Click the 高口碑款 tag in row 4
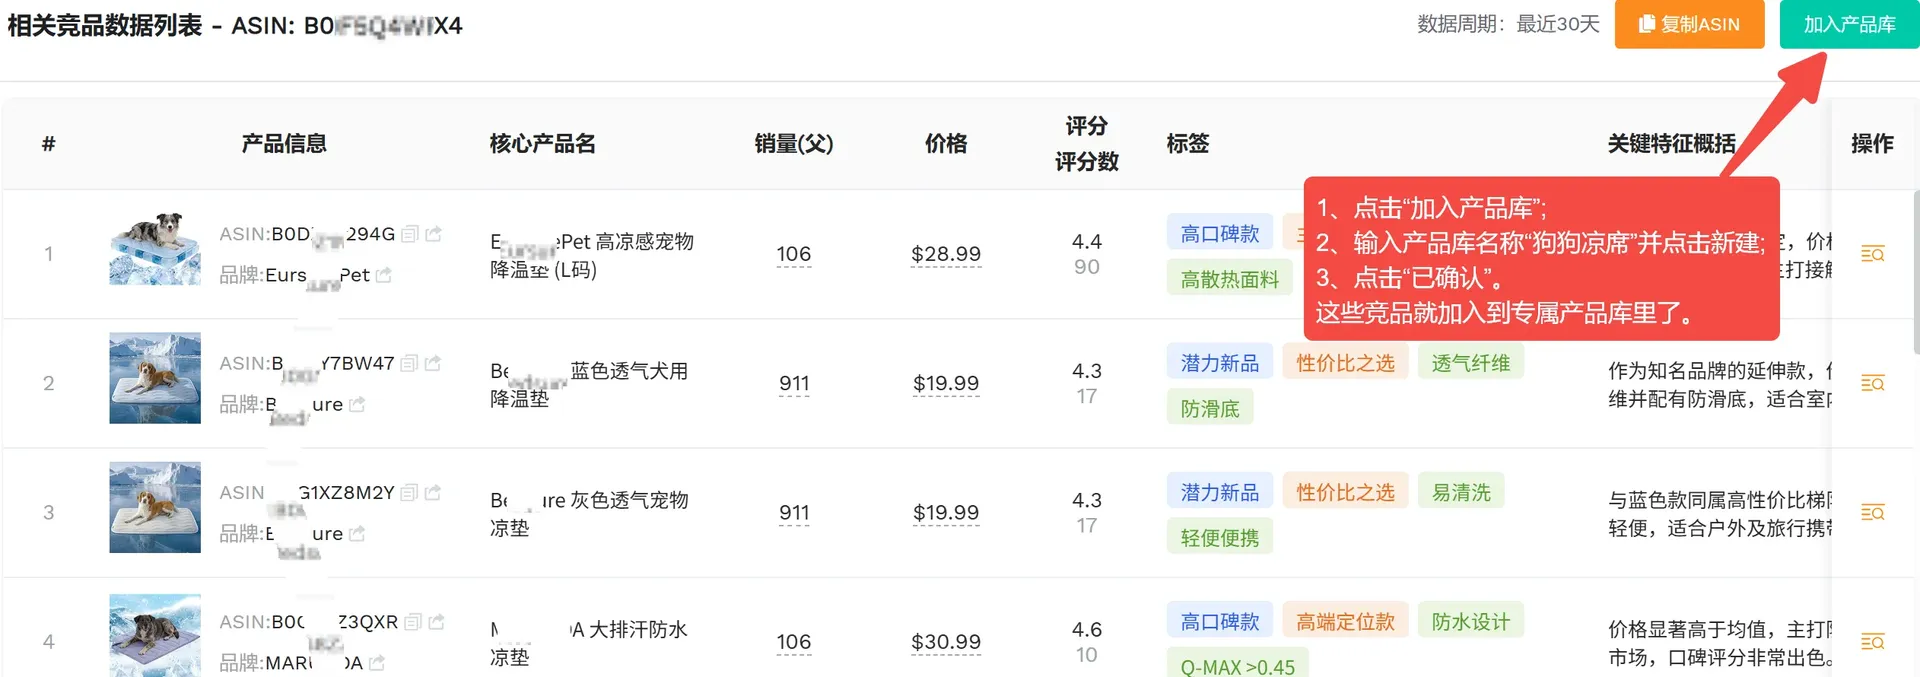This screenshot has height=677, width=1920. point(1220,621)
